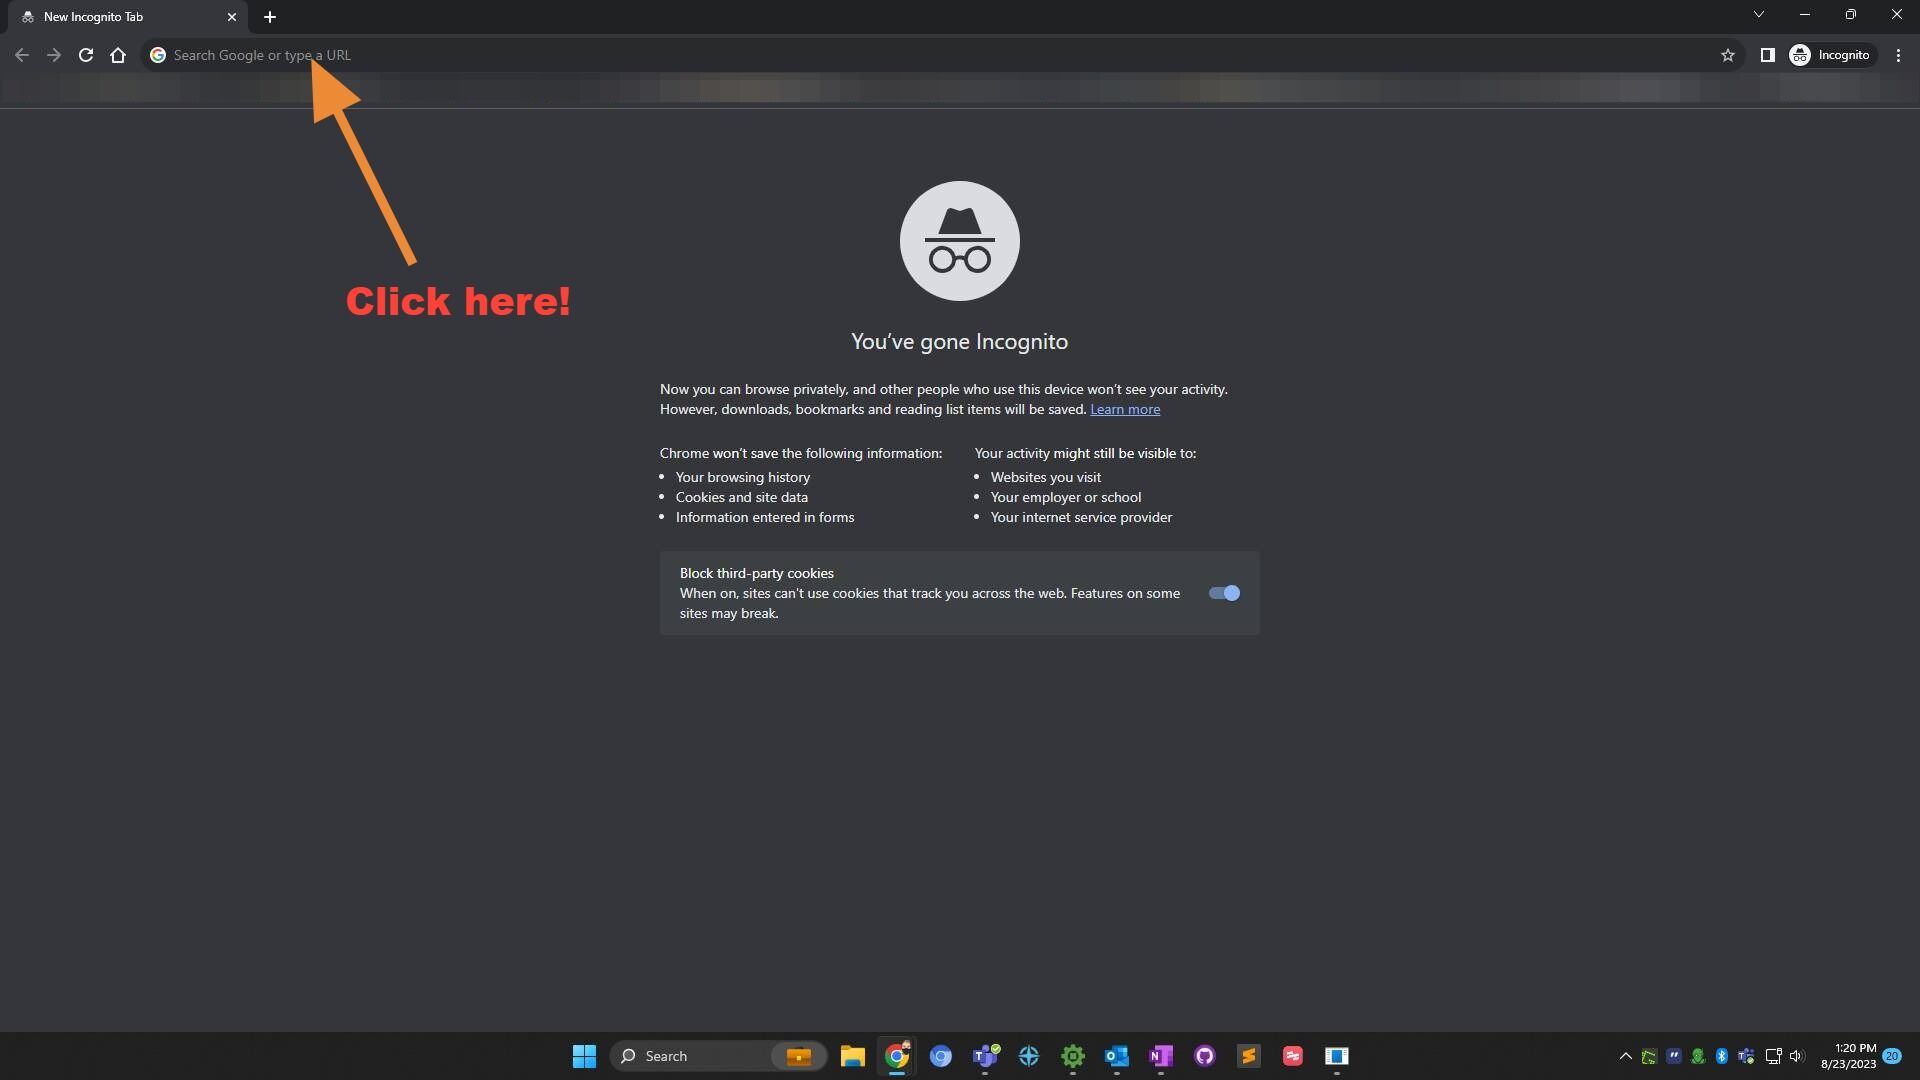Click "Your browsing history" list item
The height and width of the screenshot is (1080, 1920).
click(743, 477)
